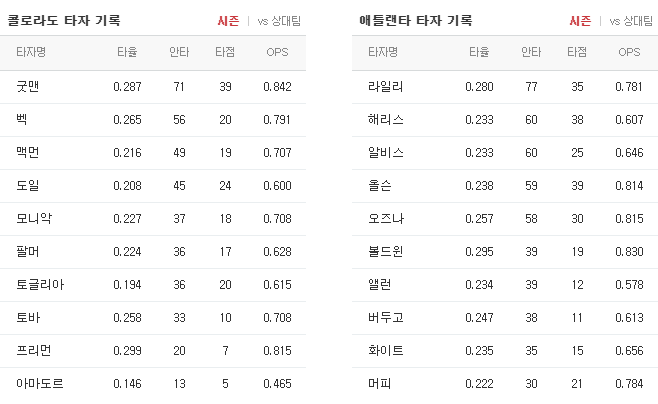This screenshot has height=404, width=658.
Task: Switch to vs 상대팀 in 콜로라도 table
Action: (279, 21)
